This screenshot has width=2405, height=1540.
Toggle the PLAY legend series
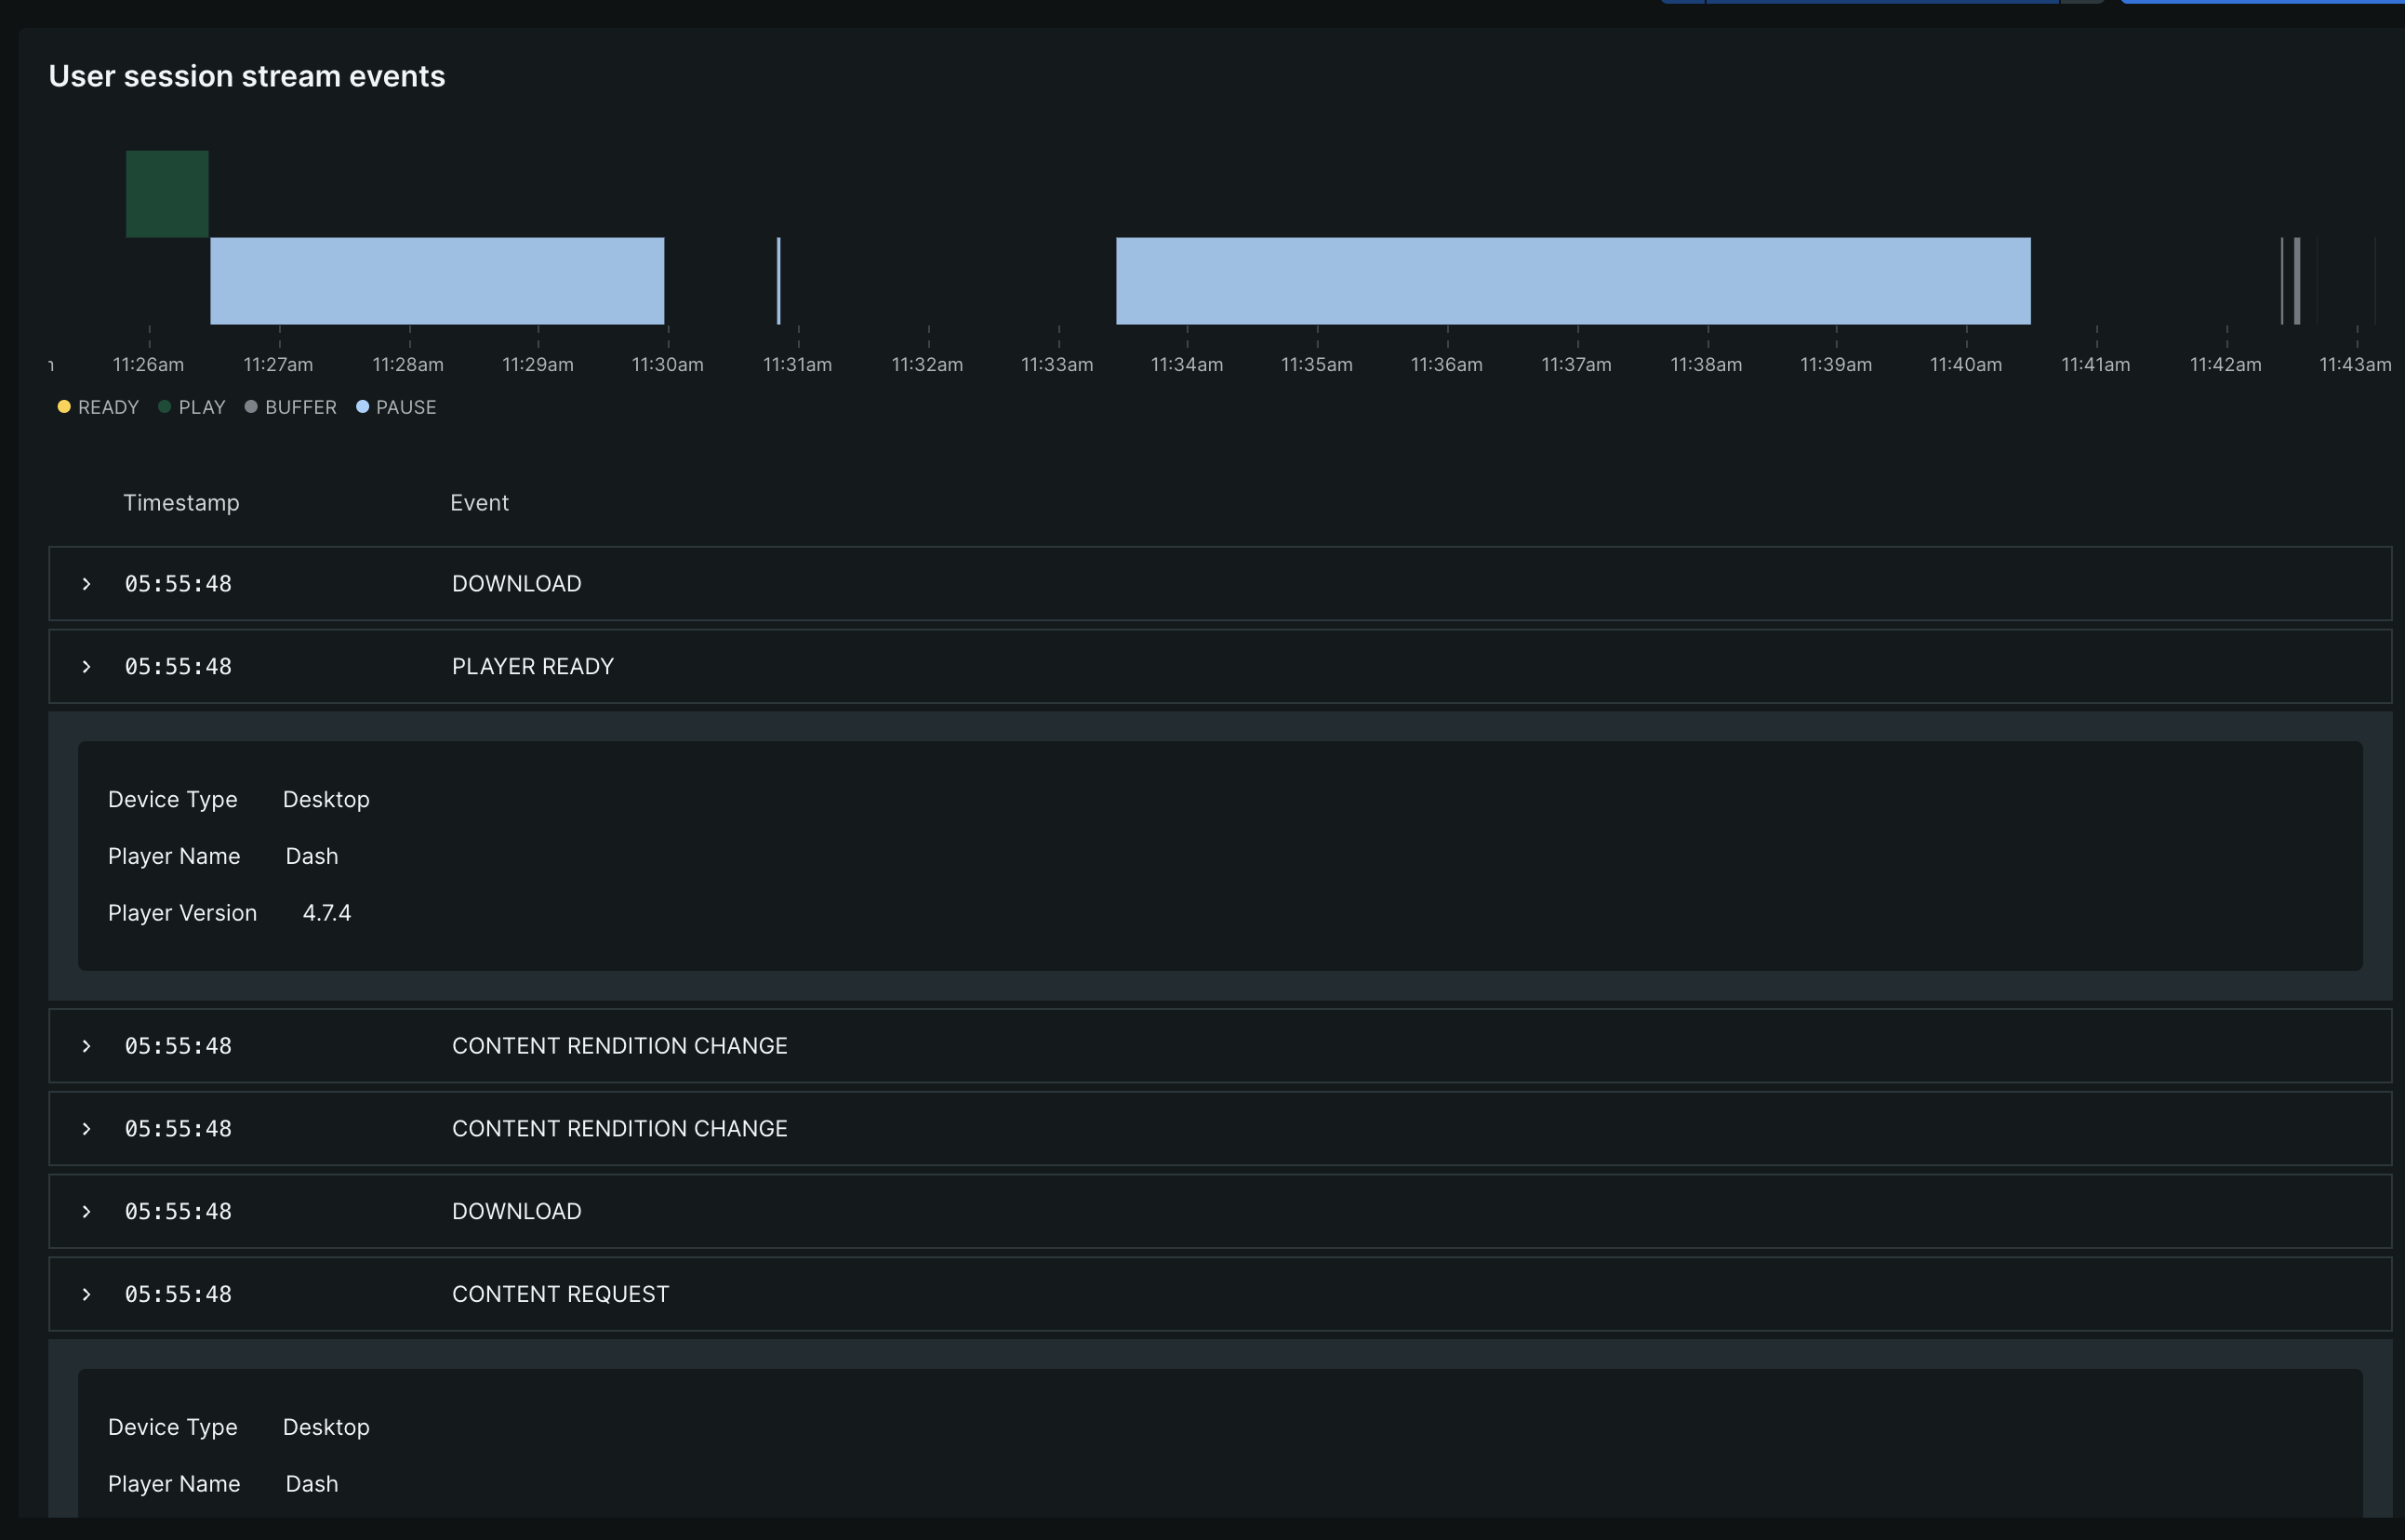coord(201,407)
